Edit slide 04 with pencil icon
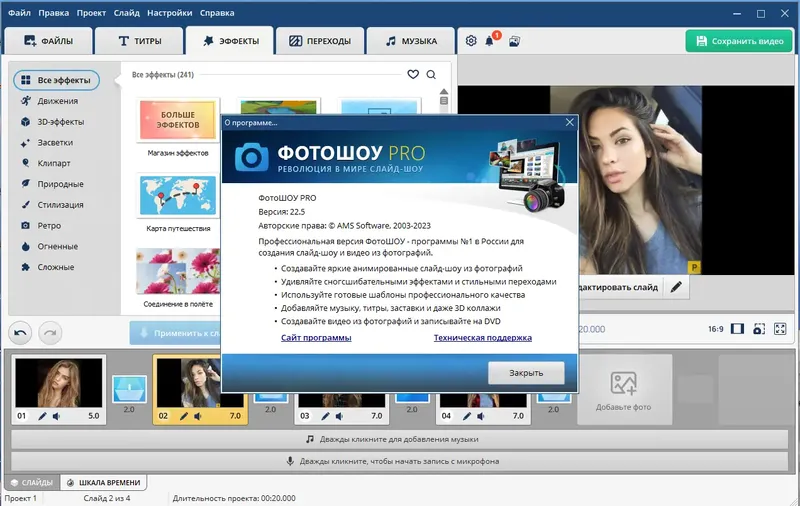 tap(467, 416)
